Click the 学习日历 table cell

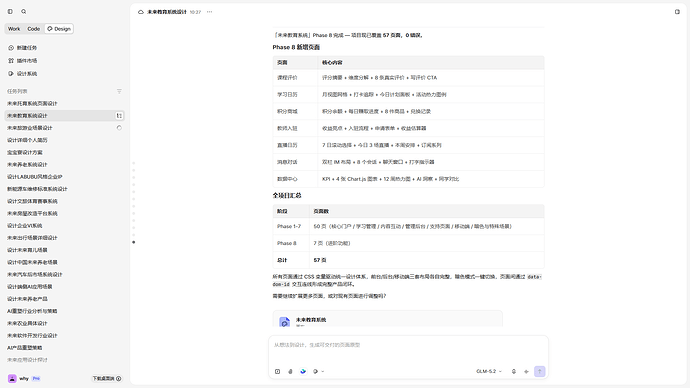tap(295, 95)
